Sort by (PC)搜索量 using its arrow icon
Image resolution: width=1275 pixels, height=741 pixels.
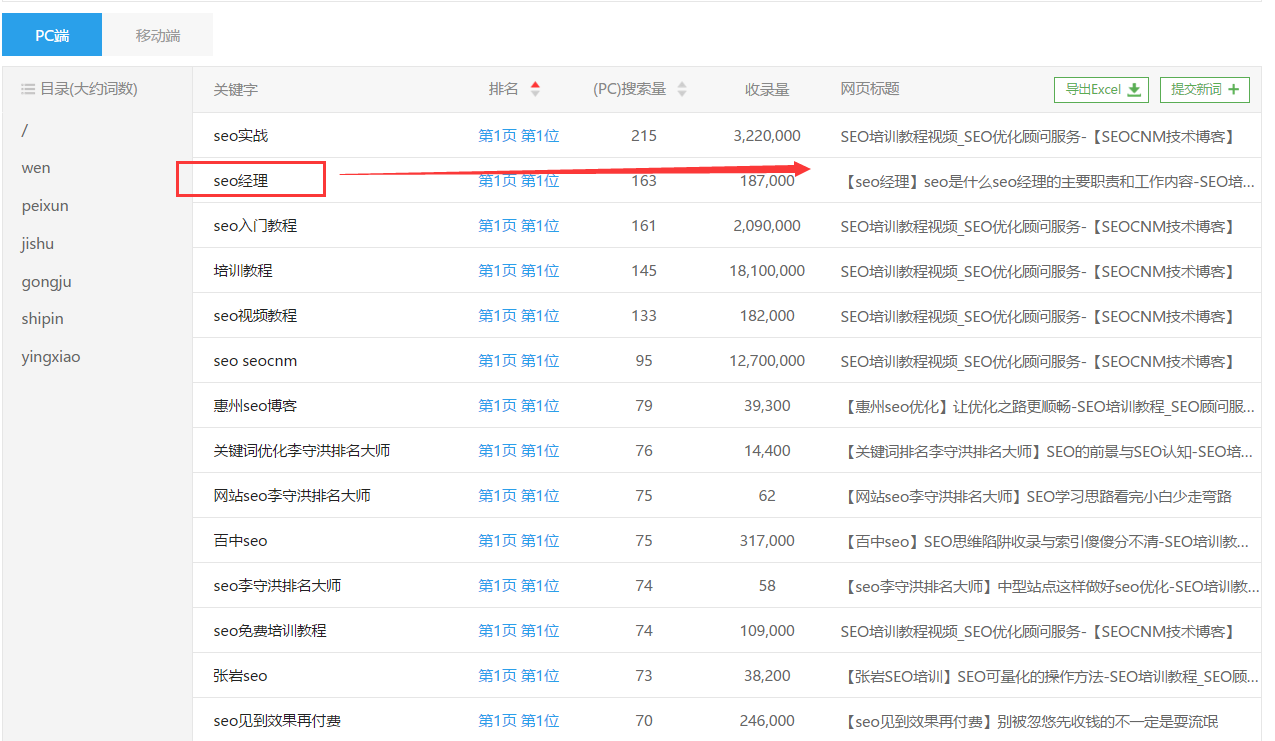[682, 89]
